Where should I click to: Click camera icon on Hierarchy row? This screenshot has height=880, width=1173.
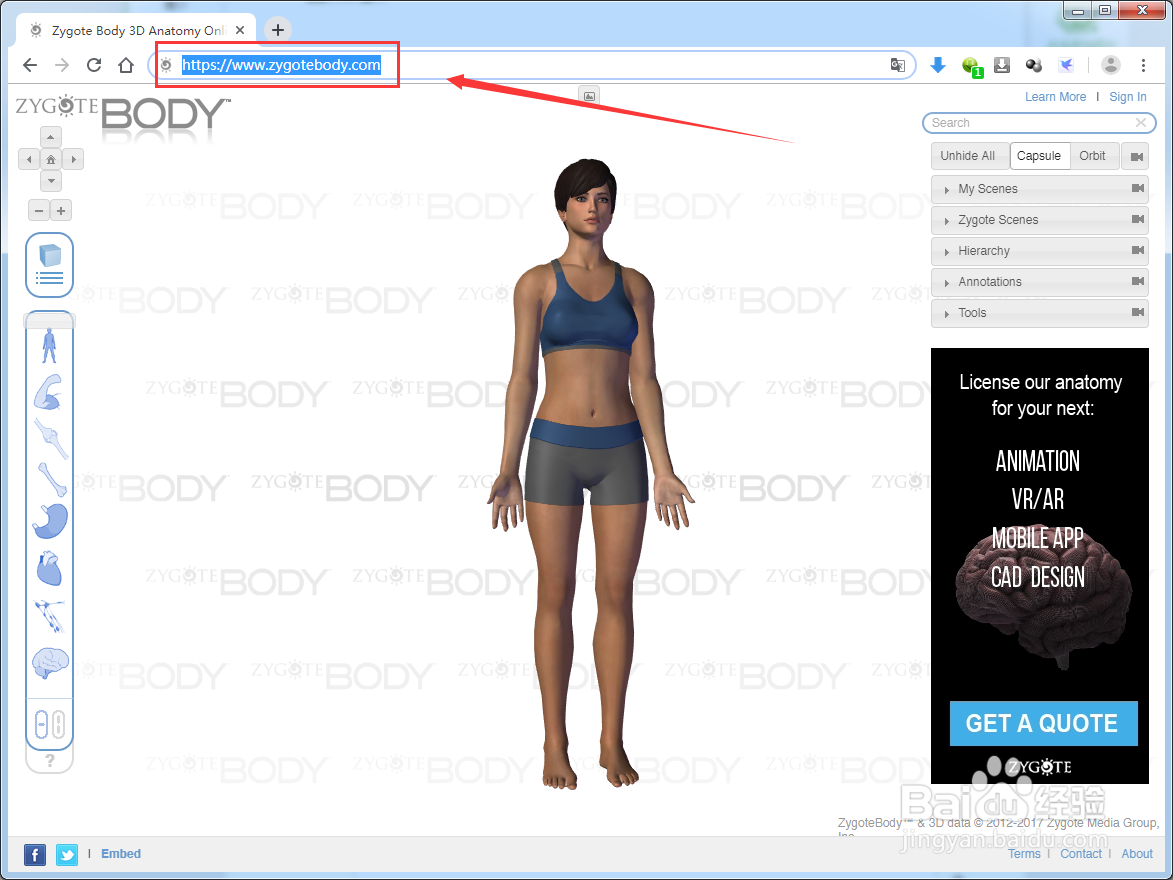[1138, 250]
